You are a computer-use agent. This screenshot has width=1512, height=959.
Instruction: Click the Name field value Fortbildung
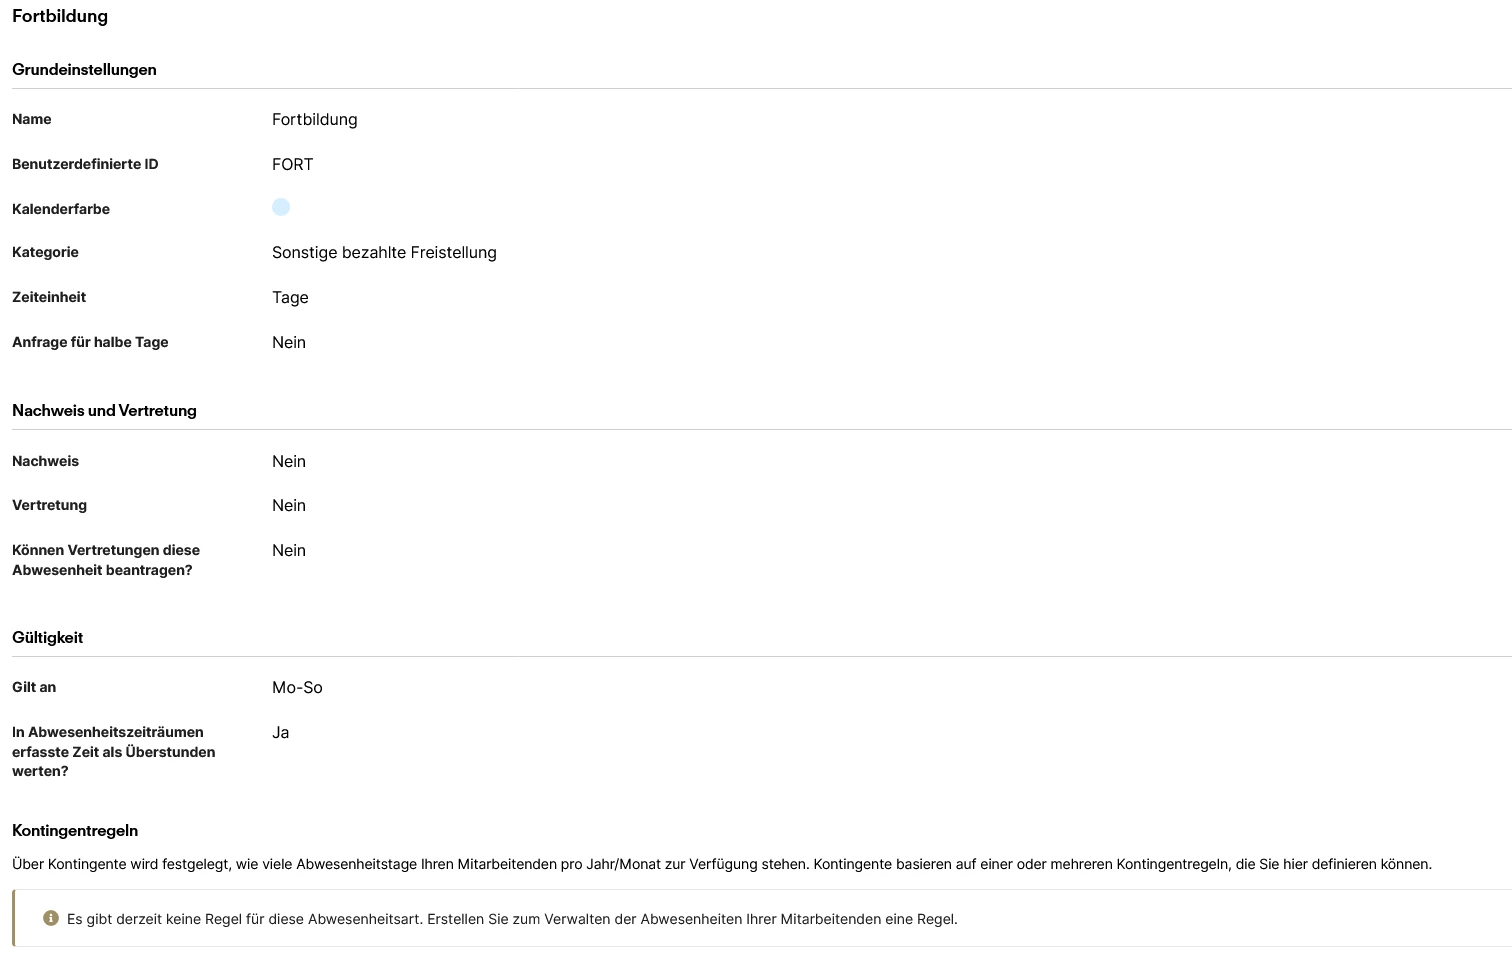(314, 119)
